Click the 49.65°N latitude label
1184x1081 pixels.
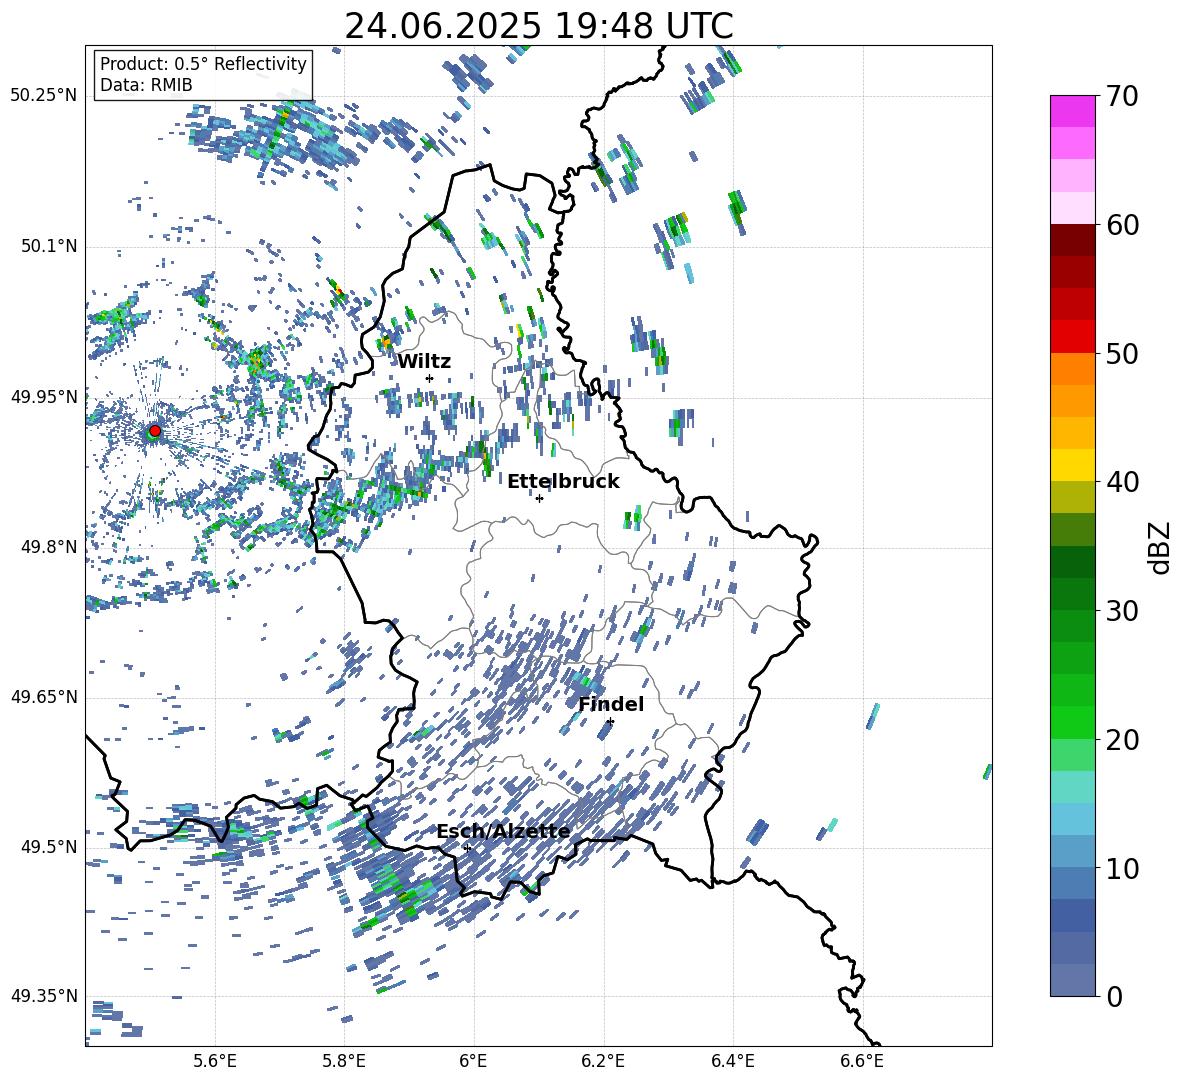point(44,697)
